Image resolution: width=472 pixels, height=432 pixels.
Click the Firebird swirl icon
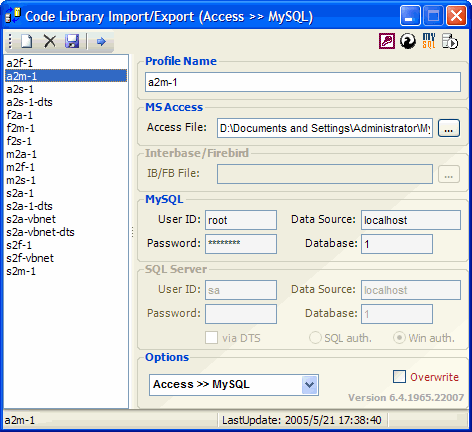pyautogui.click(x=408, y=41)
